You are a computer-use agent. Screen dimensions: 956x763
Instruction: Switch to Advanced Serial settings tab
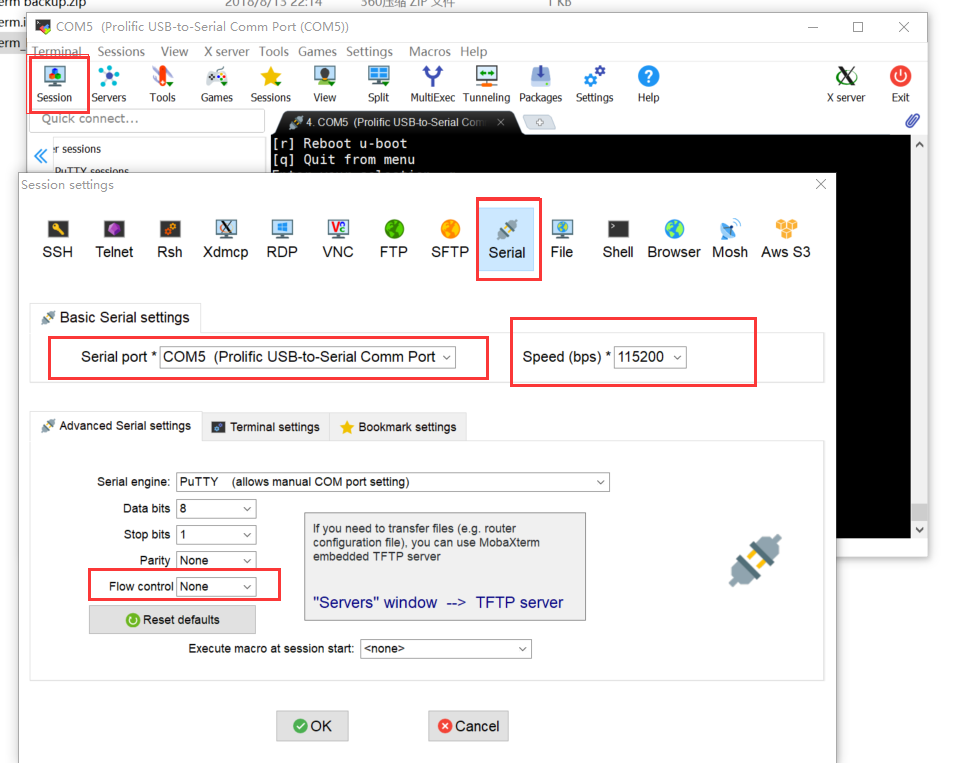click(x=116, y=426)
